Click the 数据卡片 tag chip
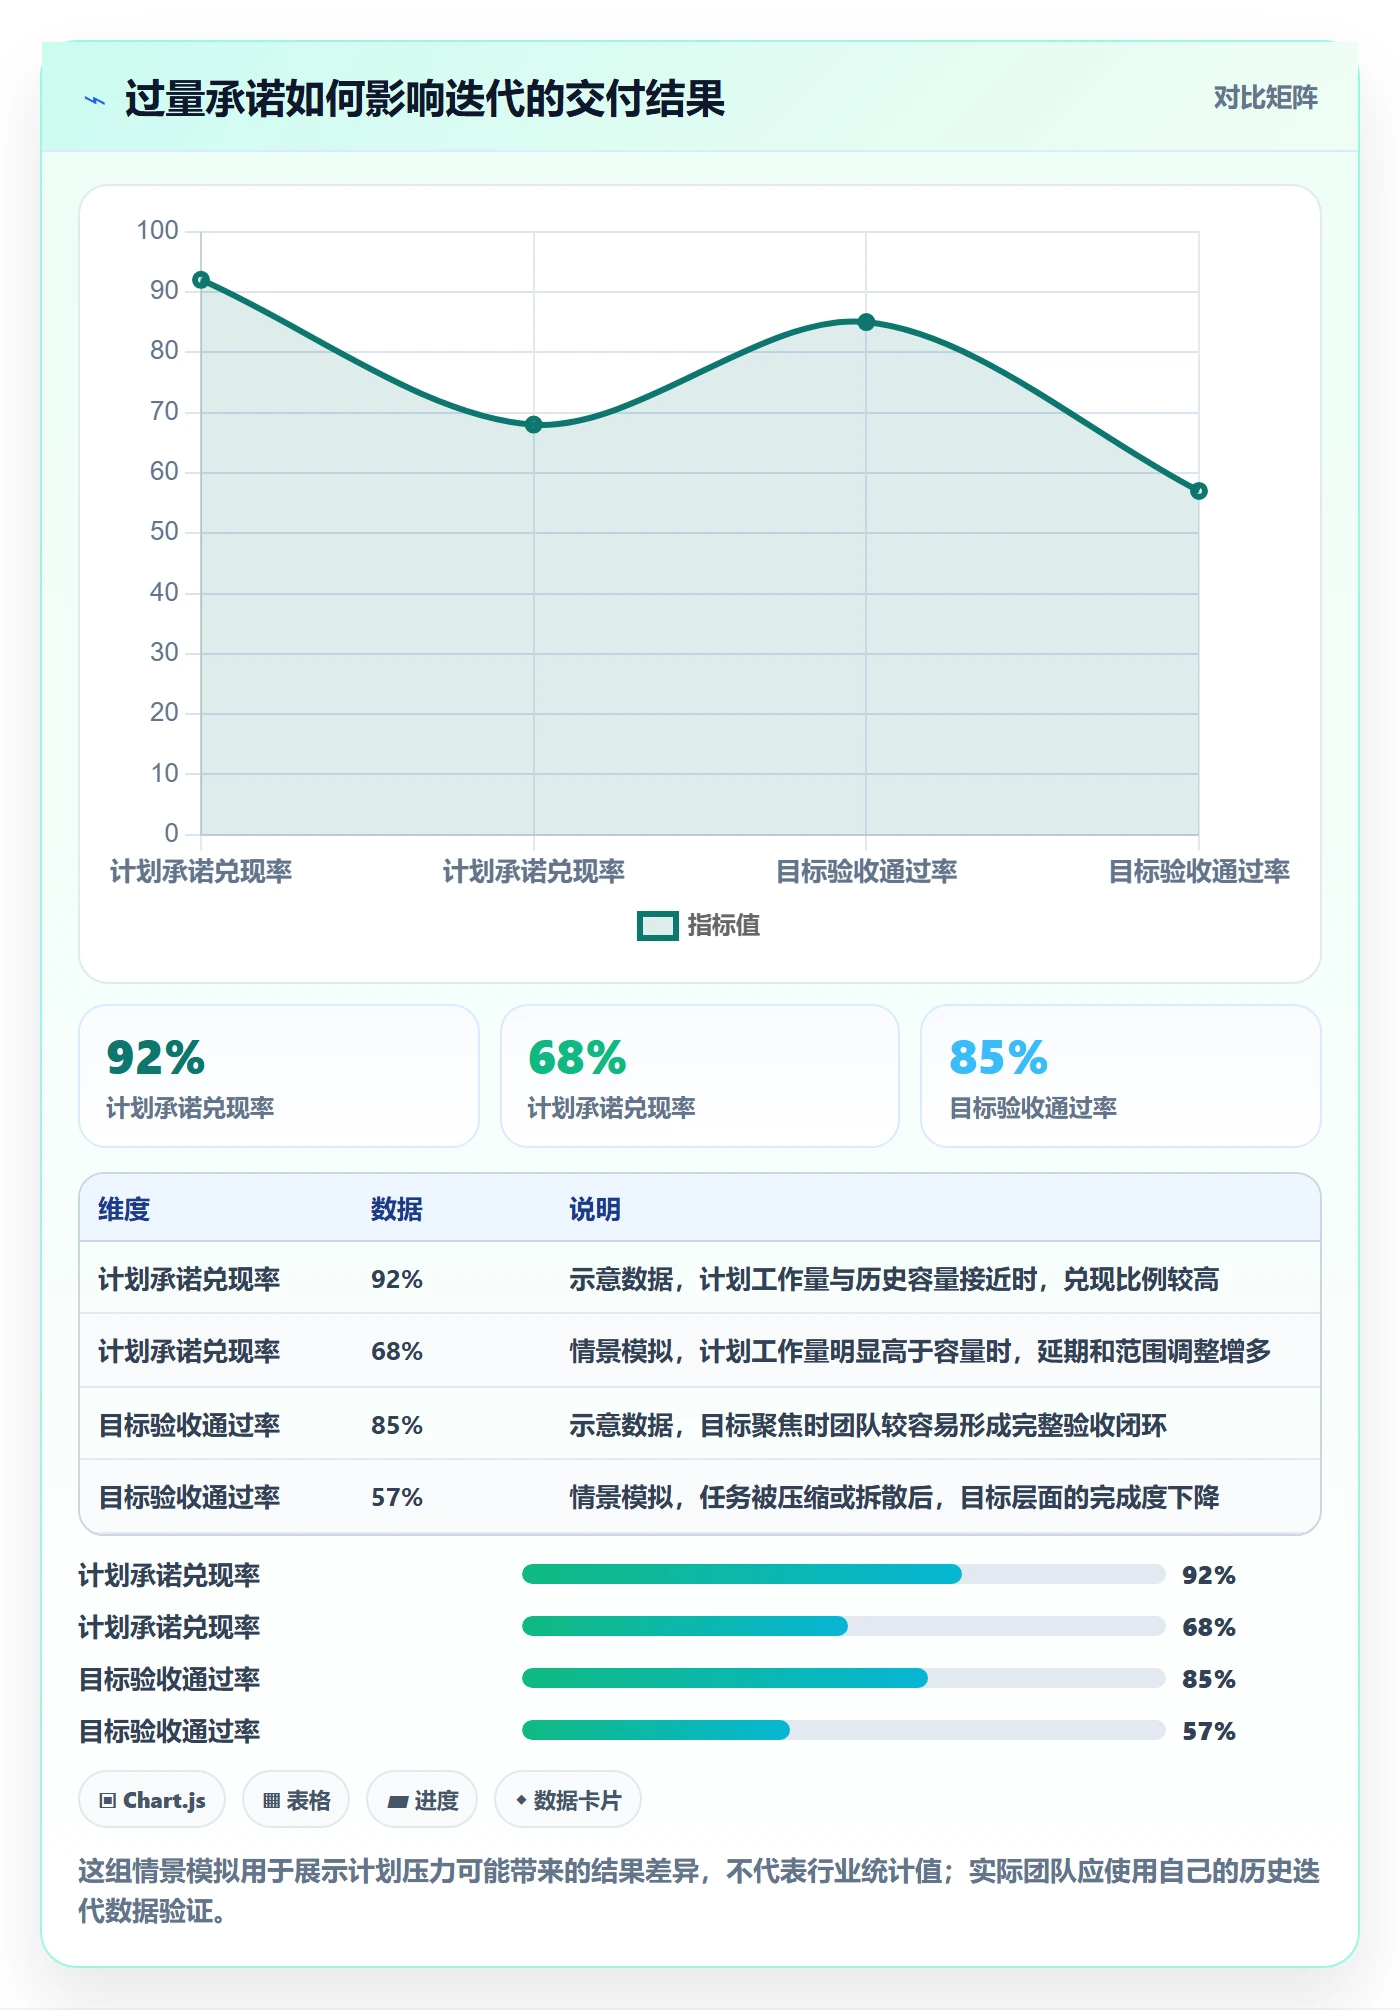 pyautogui.click(x=568, y=1800)
